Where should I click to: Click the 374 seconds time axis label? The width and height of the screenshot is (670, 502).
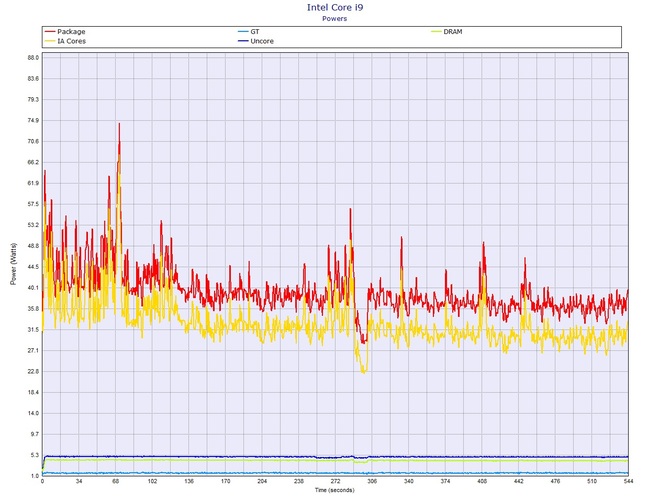(445, 481)
